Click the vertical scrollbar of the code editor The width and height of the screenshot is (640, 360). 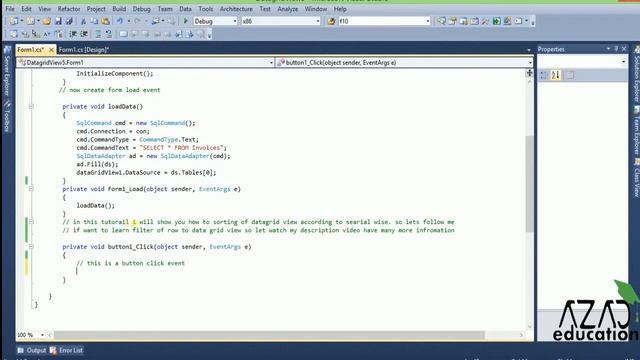click(529, 184)
